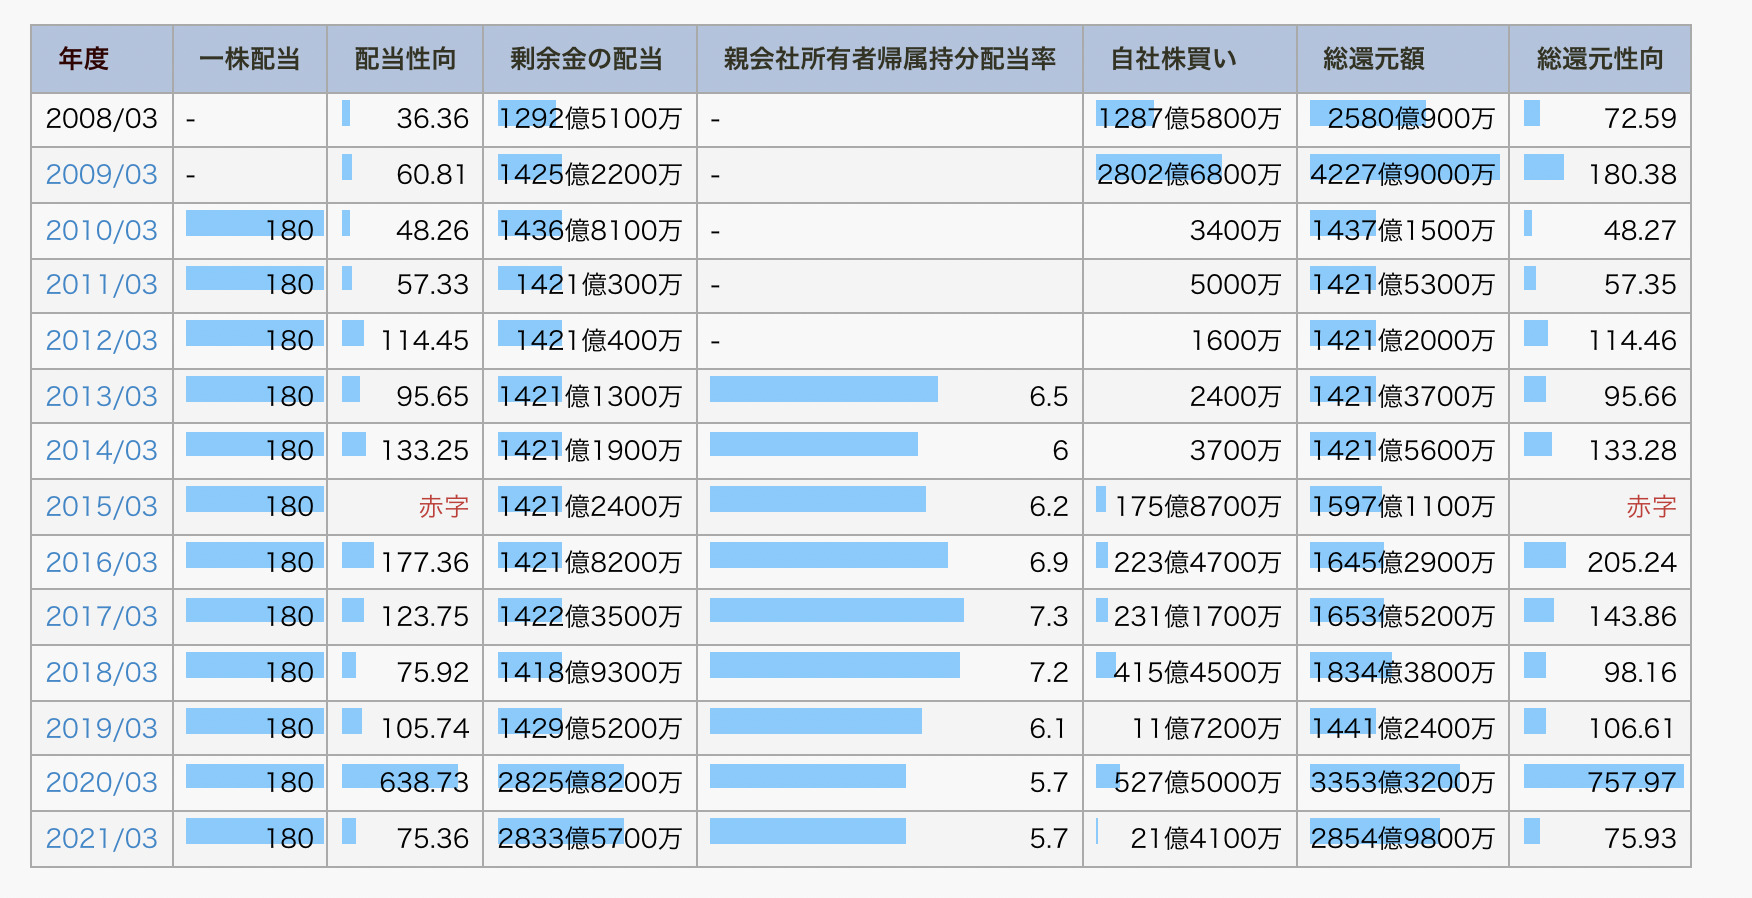1752x898 pixels.
Task: Open the 2014/03 fiscal year link
Action: point(102,451)
